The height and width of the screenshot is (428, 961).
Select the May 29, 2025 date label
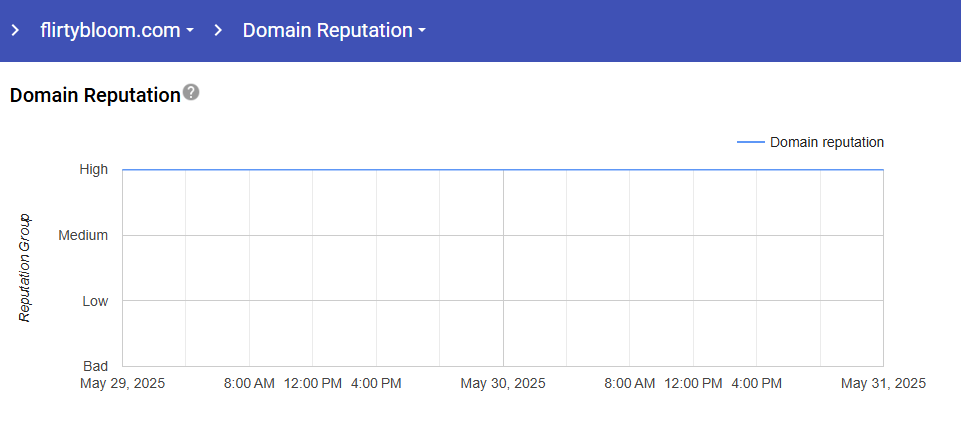[123, 383]
